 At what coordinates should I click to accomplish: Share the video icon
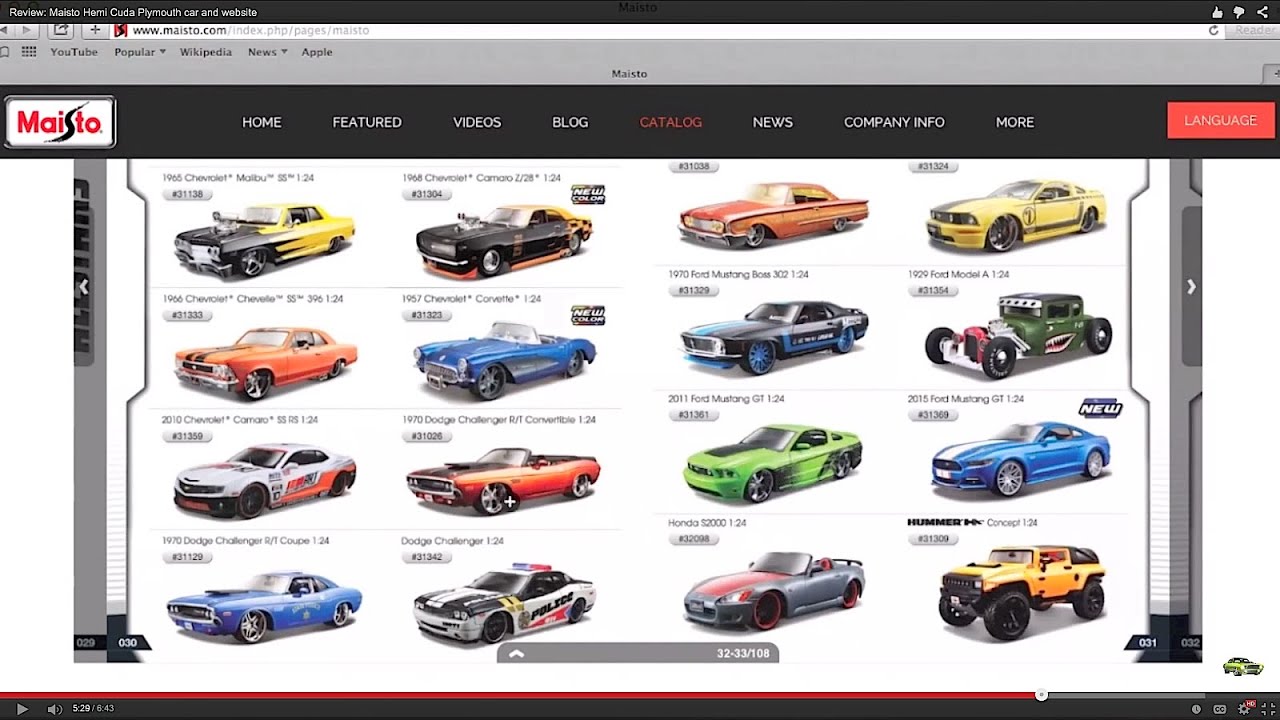[x=1261, y=12]
